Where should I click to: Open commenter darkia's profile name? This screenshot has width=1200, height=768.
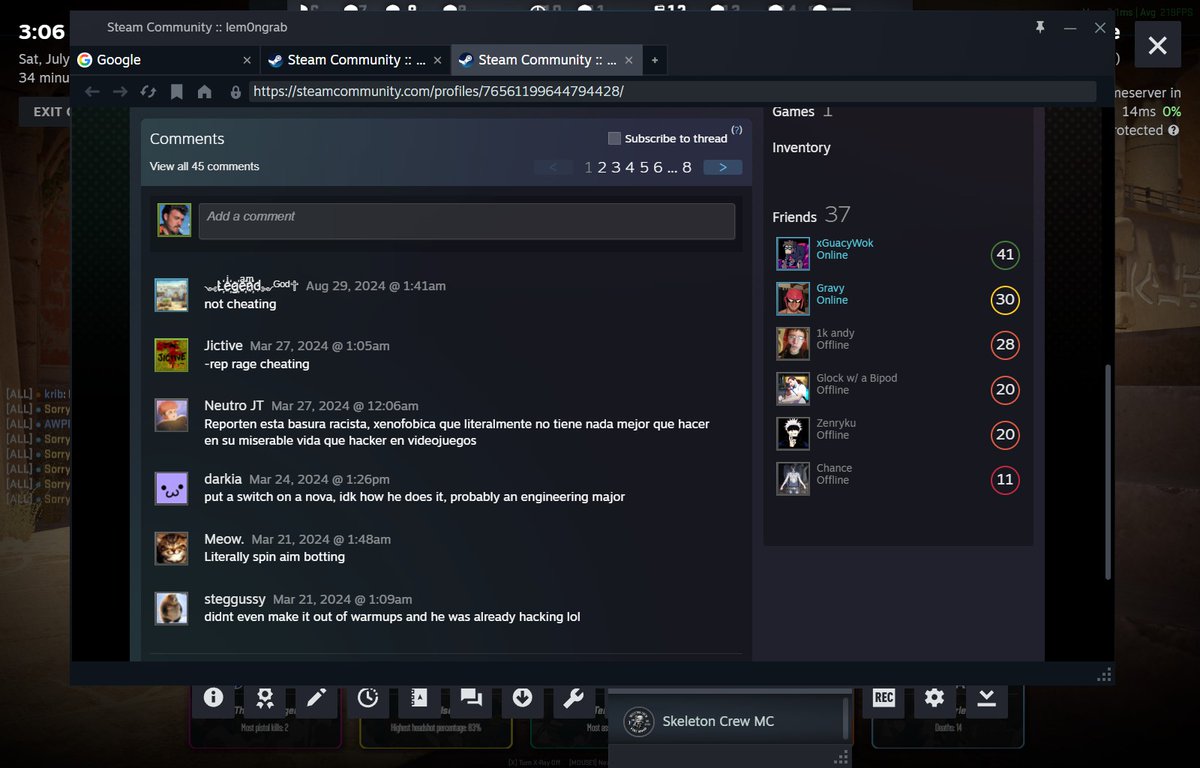223,479
